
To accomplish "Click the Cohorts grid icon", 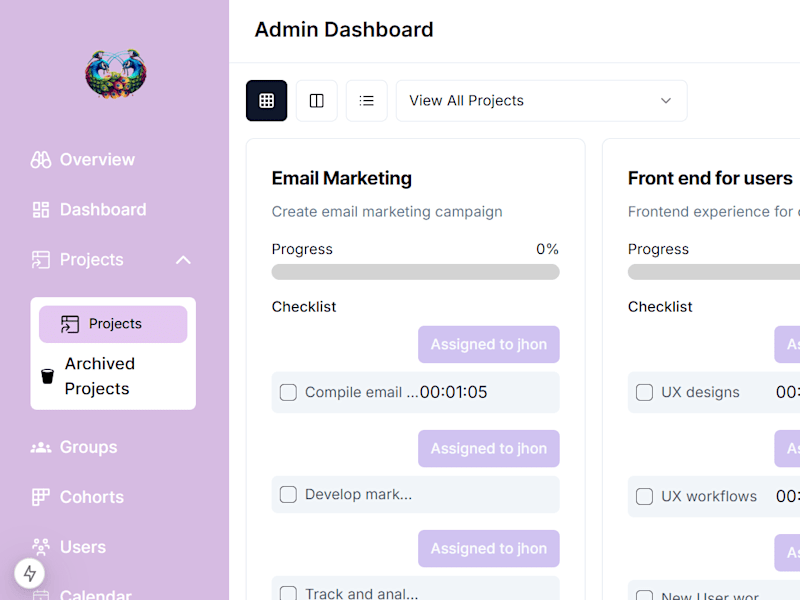I will coord(41,497).
